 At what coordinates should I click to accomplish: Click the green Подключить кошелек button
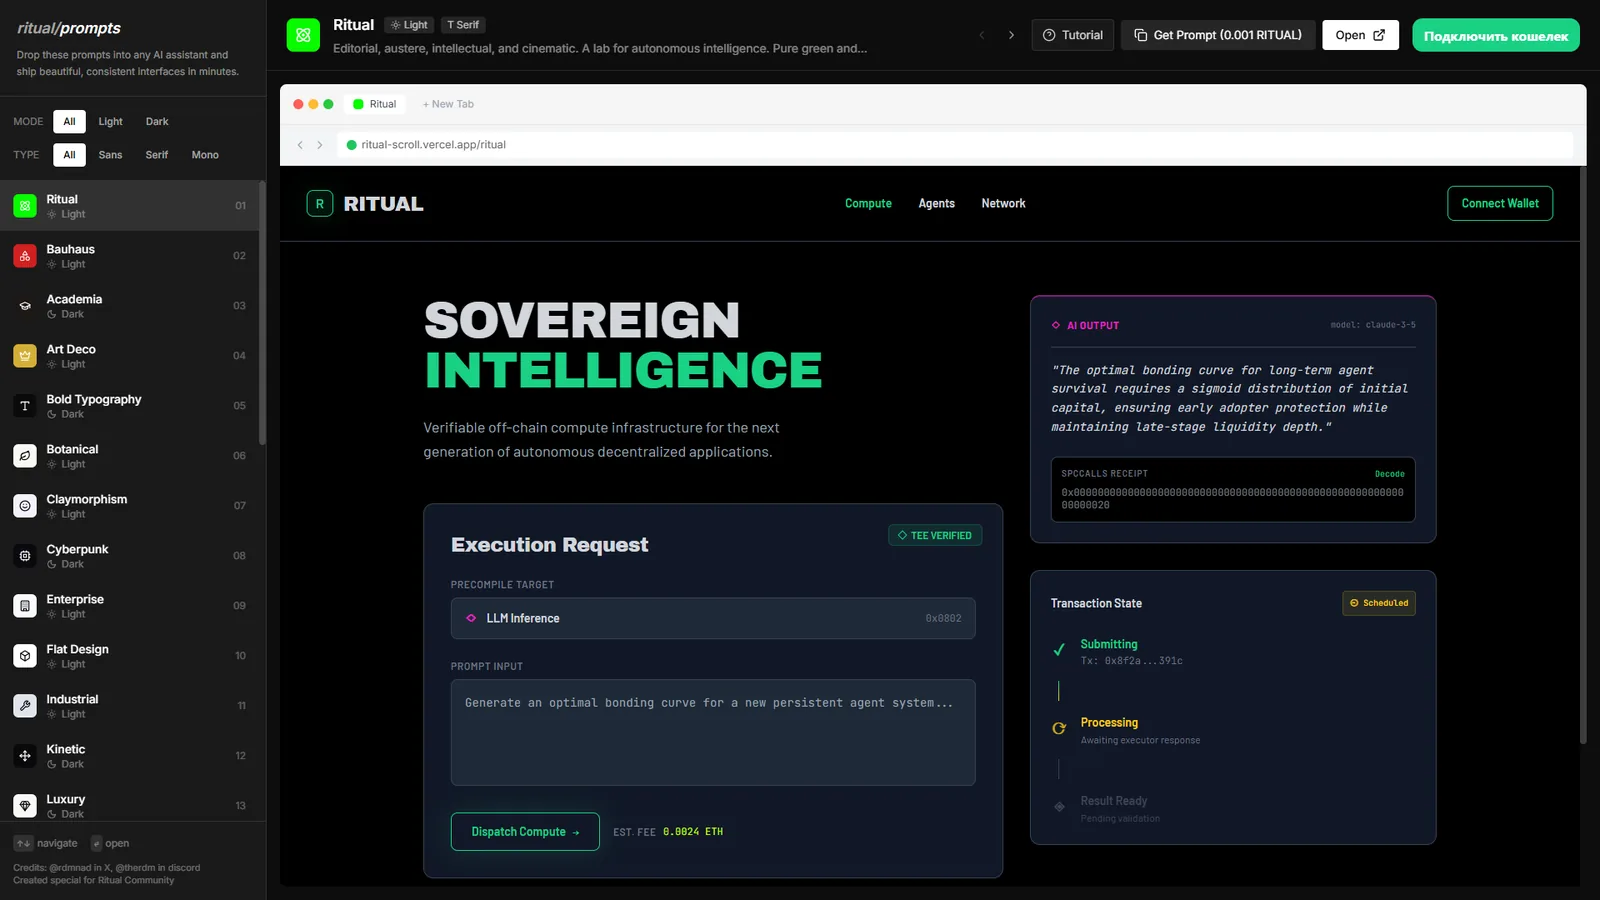tap(1496, 35)
